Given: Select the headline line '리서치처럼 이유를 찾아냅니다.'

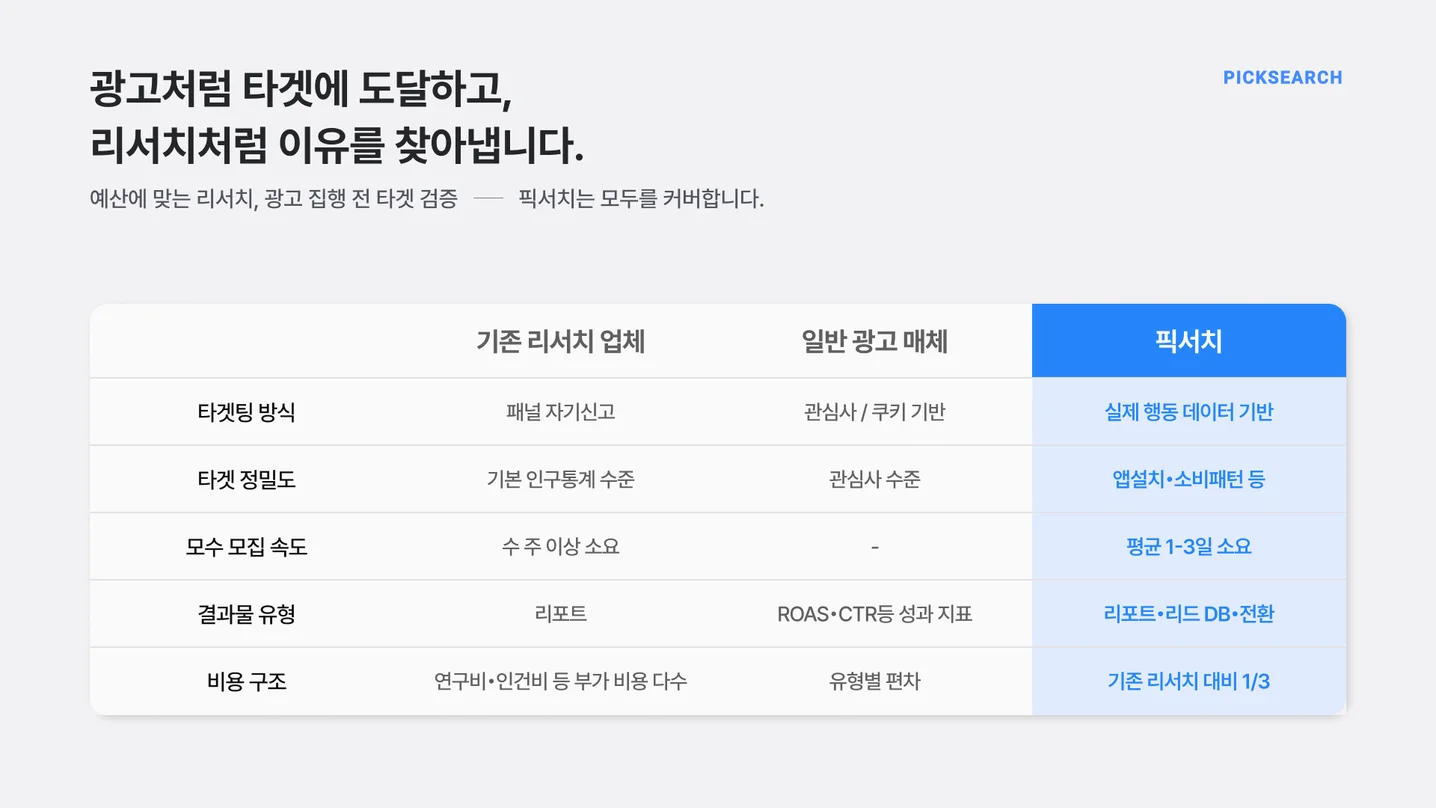Looking at the screenshot, I should pos(337,146).
